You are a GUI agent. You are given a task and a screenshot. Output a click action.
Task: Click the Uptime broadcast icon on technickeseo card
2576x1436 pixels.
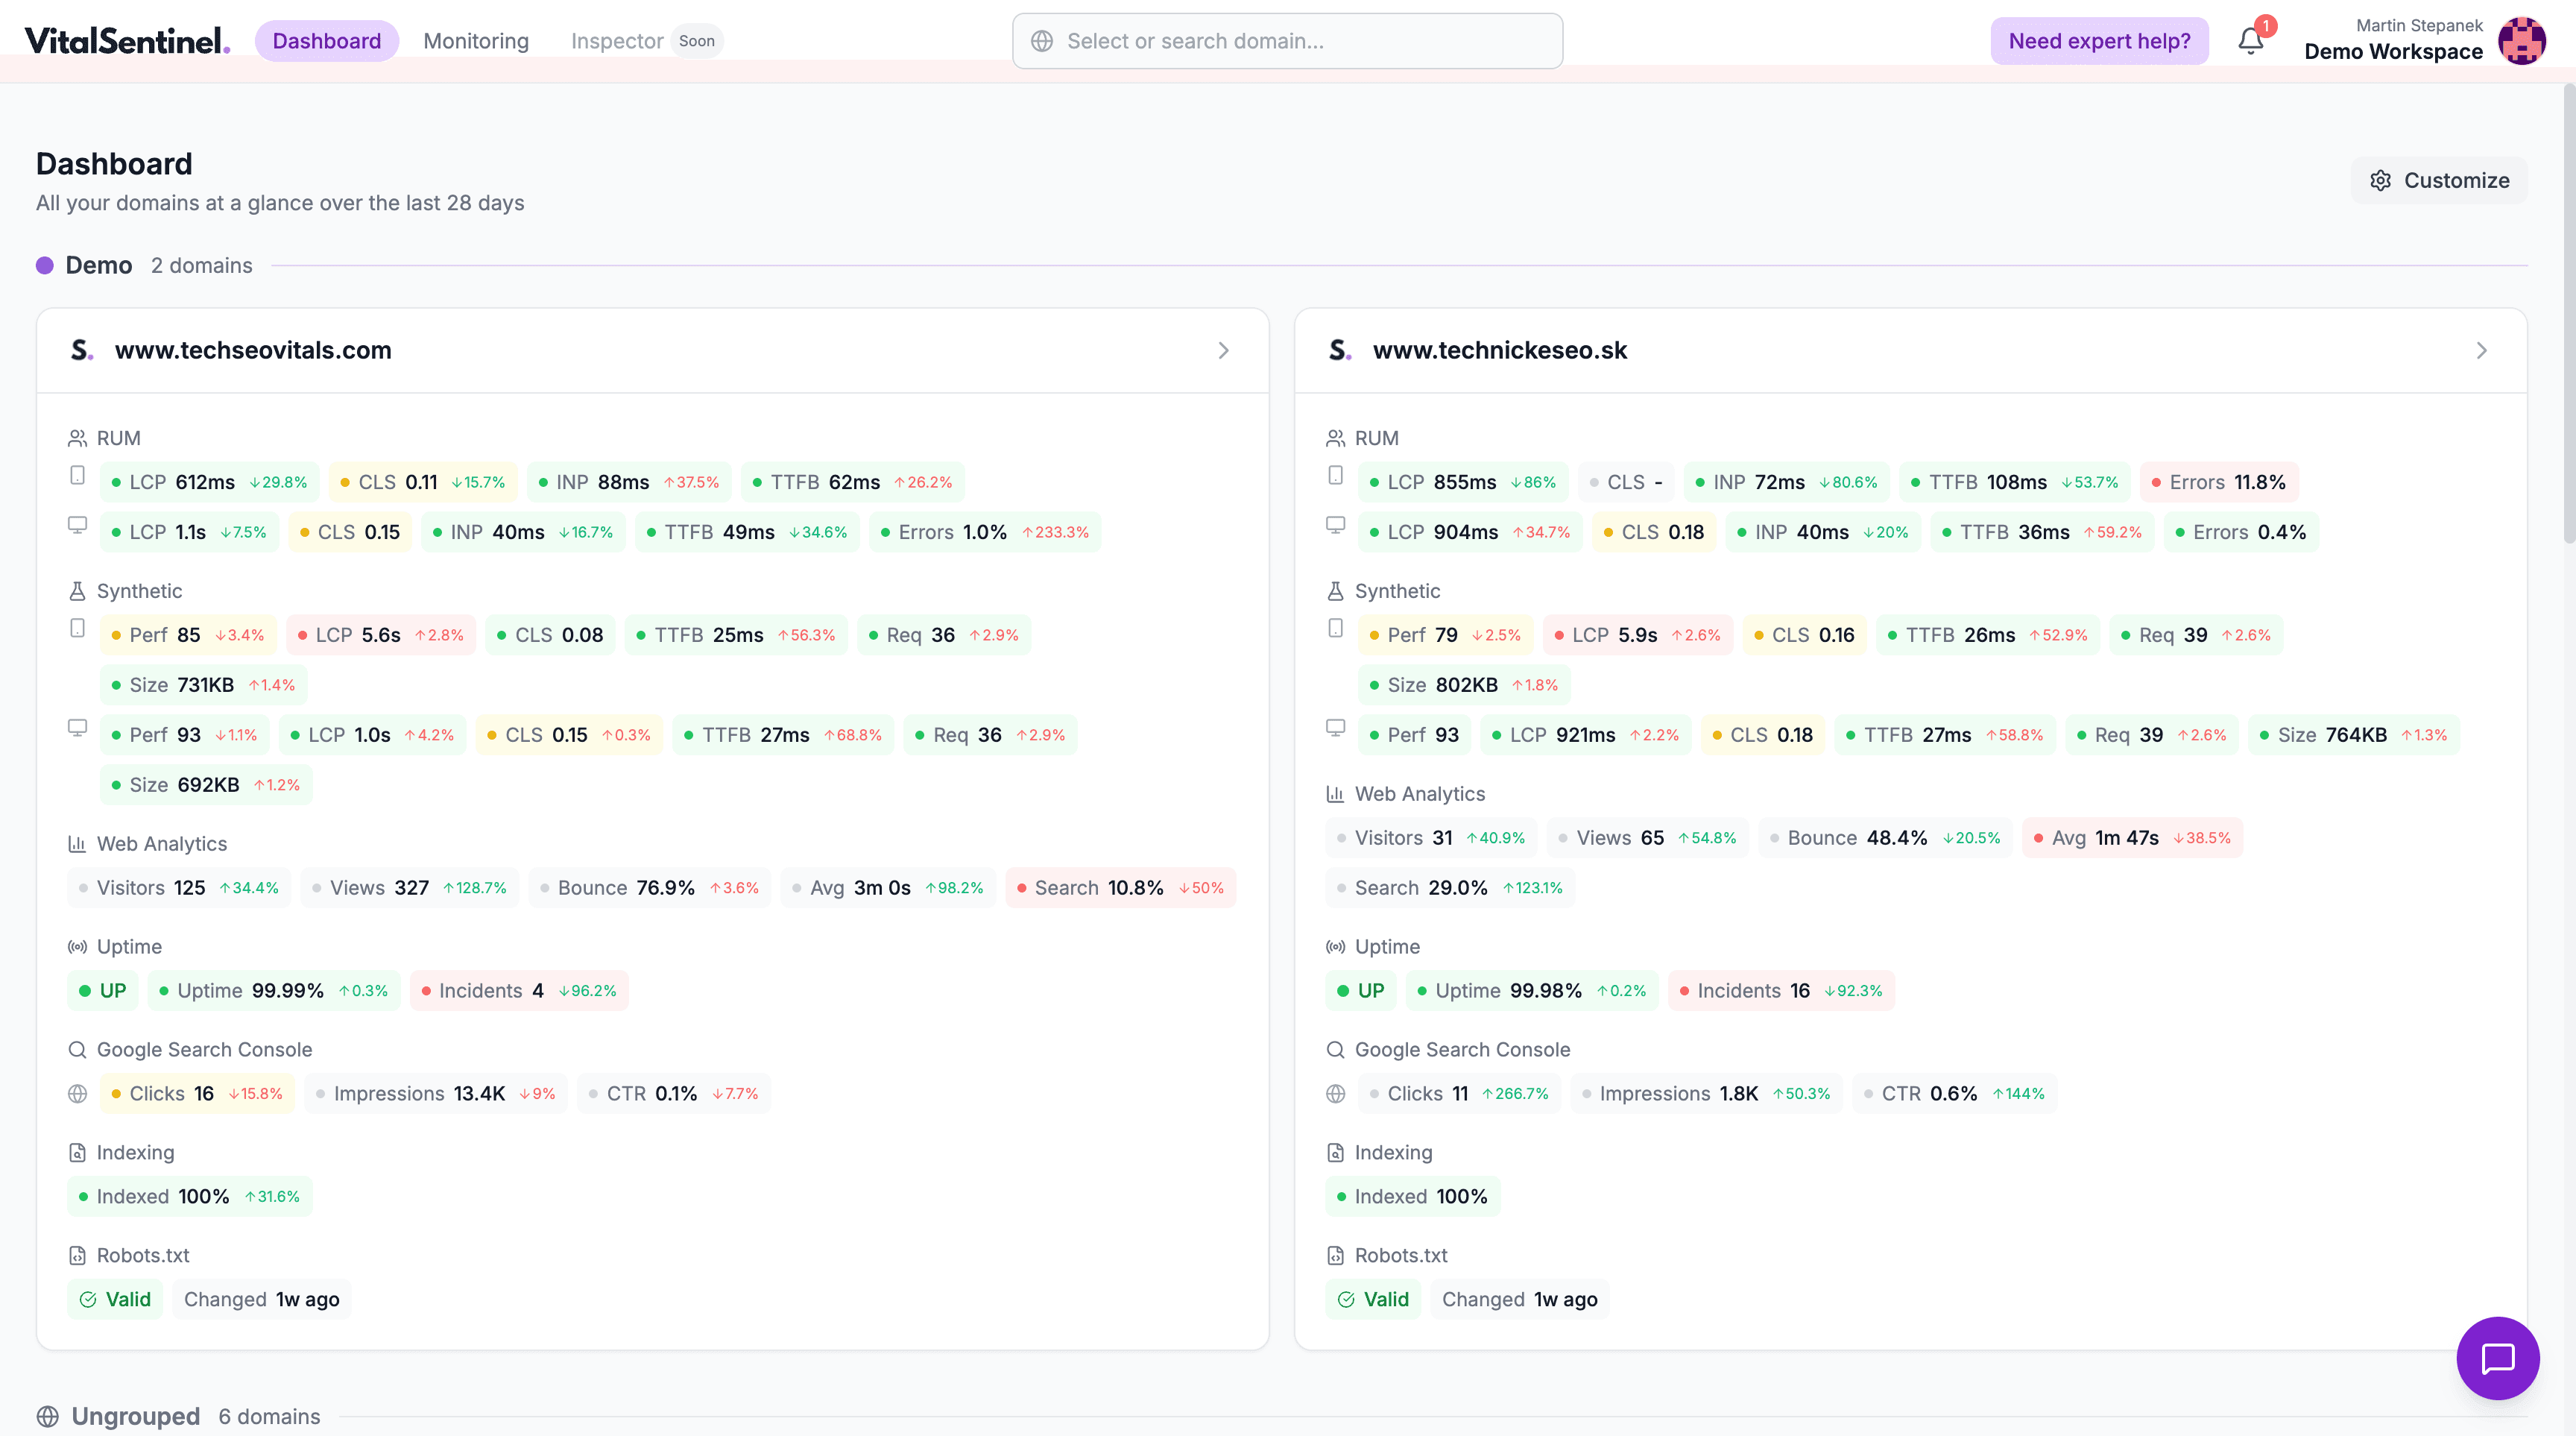[1336, 946]
